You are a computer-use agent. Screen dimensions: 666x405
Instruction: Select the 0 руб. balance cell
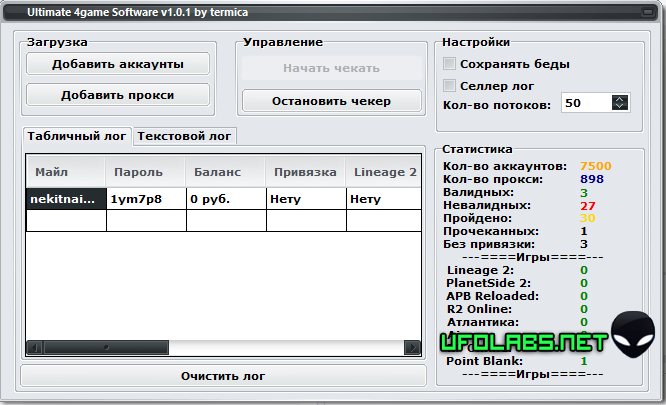click(x=226, y=199)
